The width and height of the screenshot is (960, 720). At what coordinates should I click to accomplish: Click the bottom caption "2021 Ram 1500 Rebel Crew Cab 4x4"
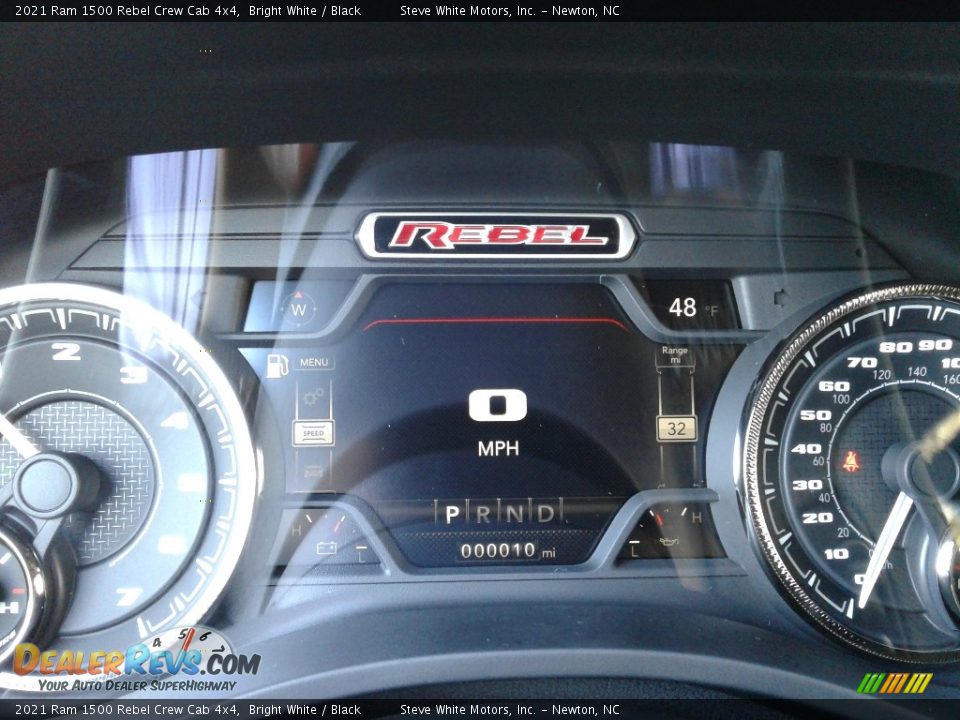pyautogui.click(x=127, y=710)
